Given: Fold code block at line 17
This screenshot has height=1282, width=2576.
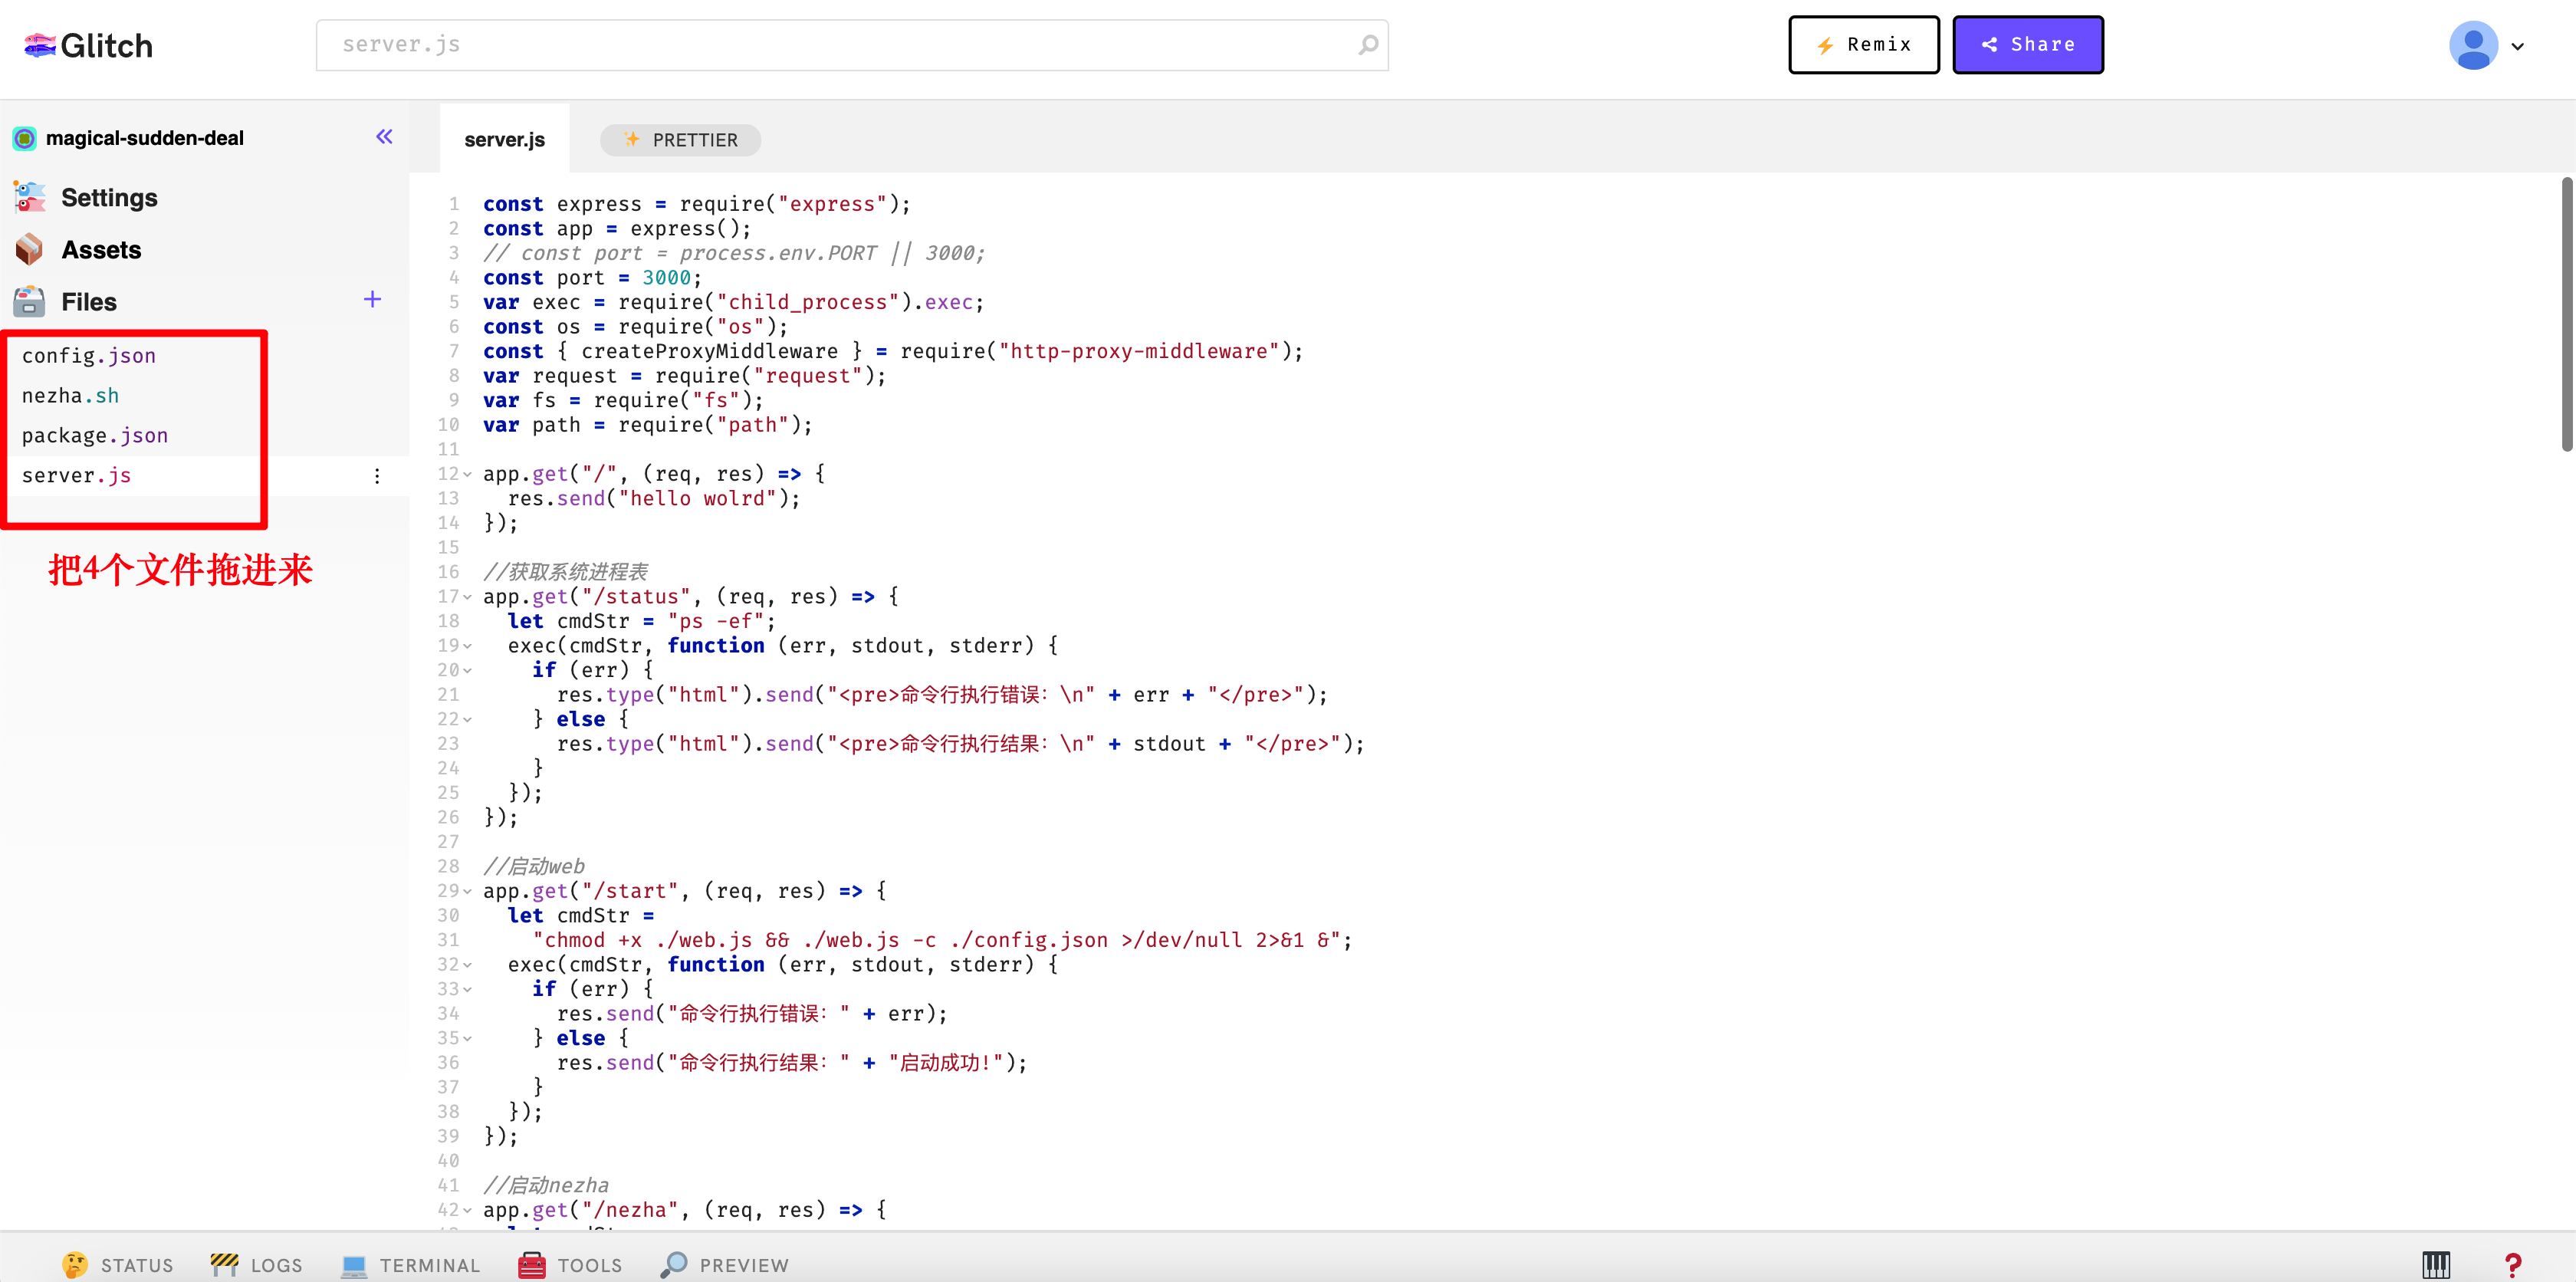Looking at the screenshot, I should pos(467,597).
